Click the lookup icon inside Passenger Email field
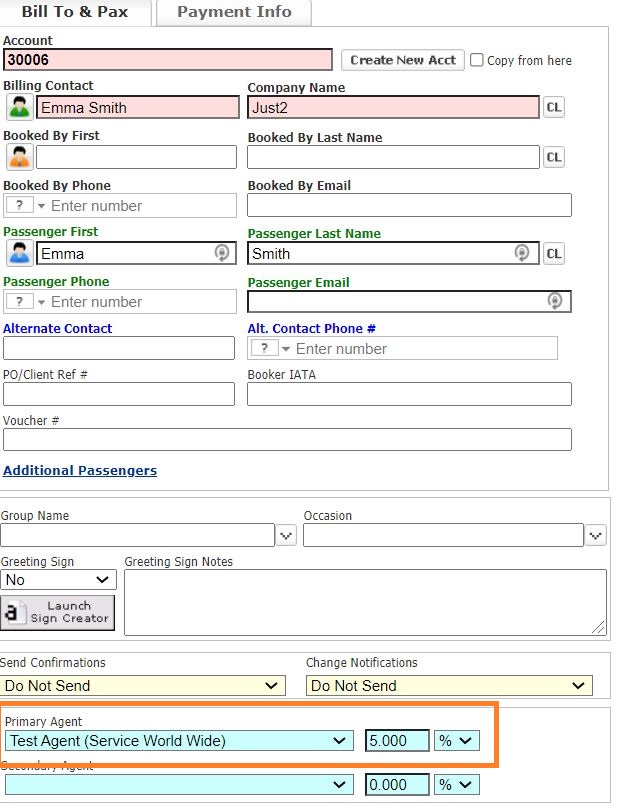 click(555, 301)
